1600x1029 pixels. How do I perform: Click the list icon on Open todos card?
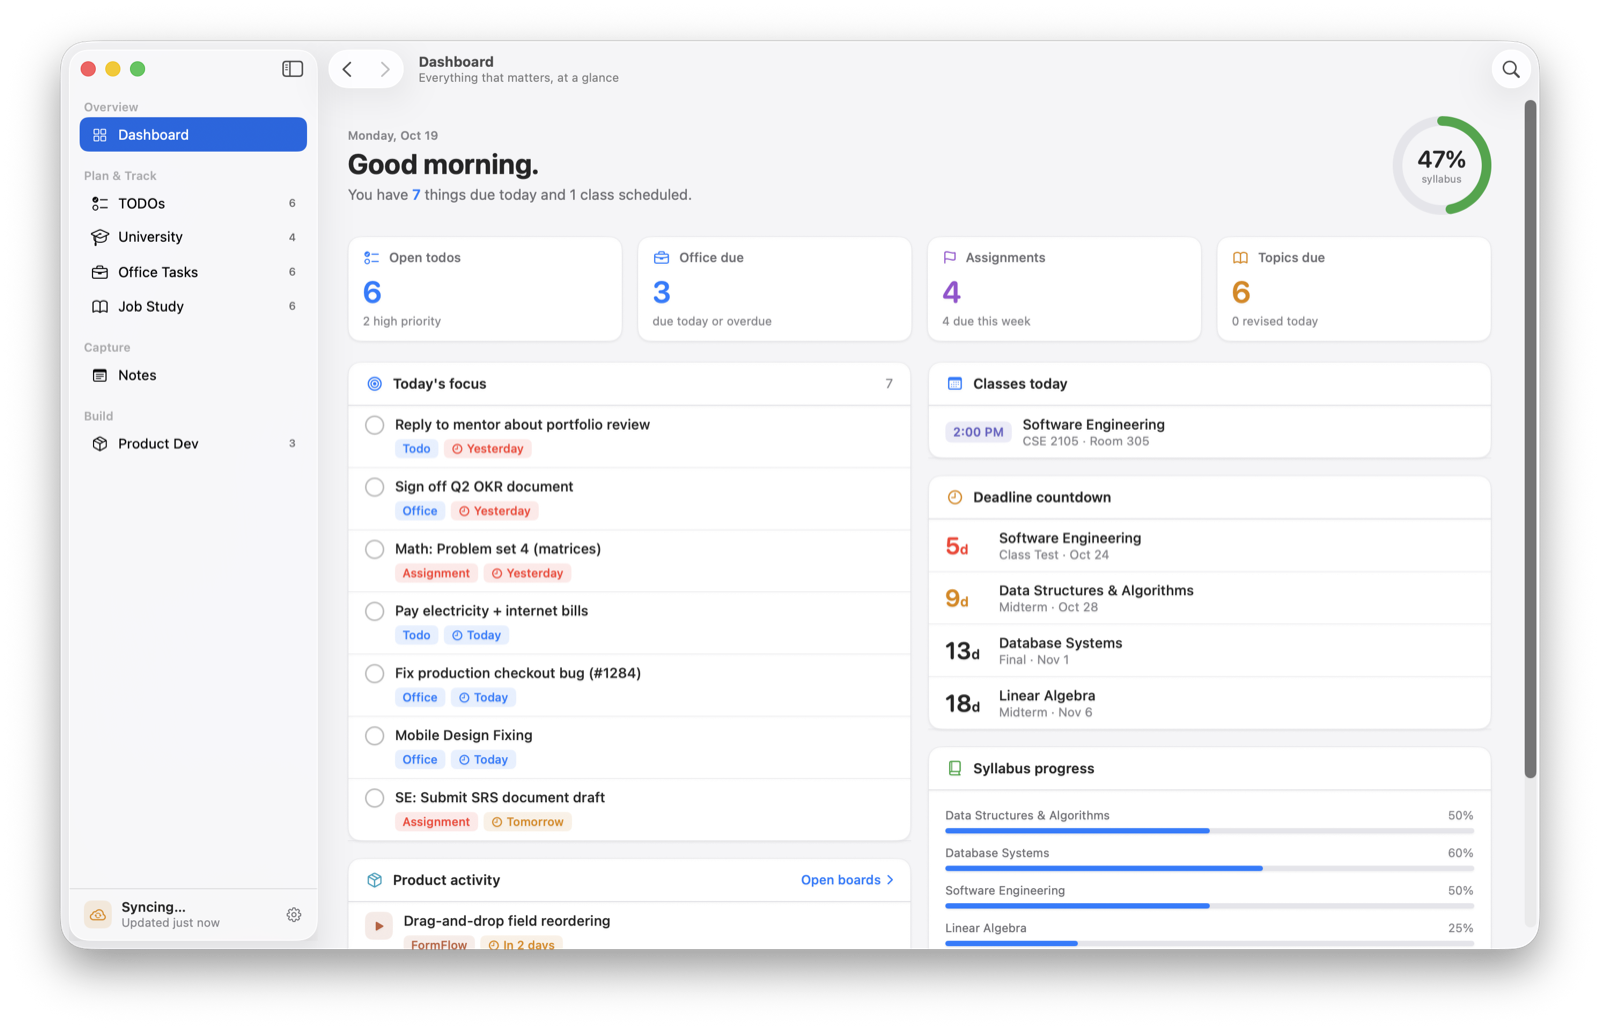371,258
